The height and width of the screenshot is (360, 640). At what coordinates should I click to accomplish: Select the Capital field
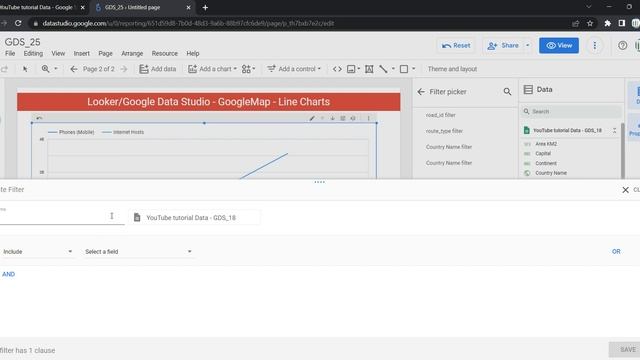click(543, 154)
